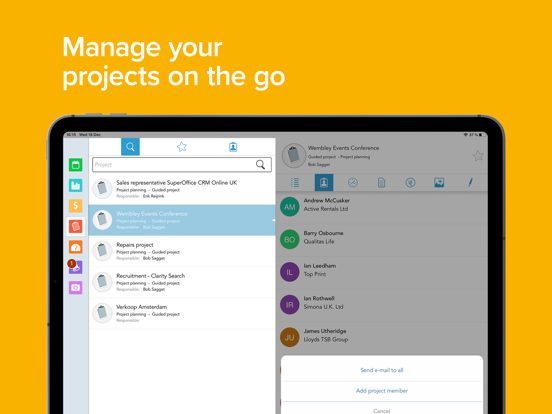This screenshot has height=414, width=552.
Task: Open member Ian Rothwell
Action: point(382,305)
